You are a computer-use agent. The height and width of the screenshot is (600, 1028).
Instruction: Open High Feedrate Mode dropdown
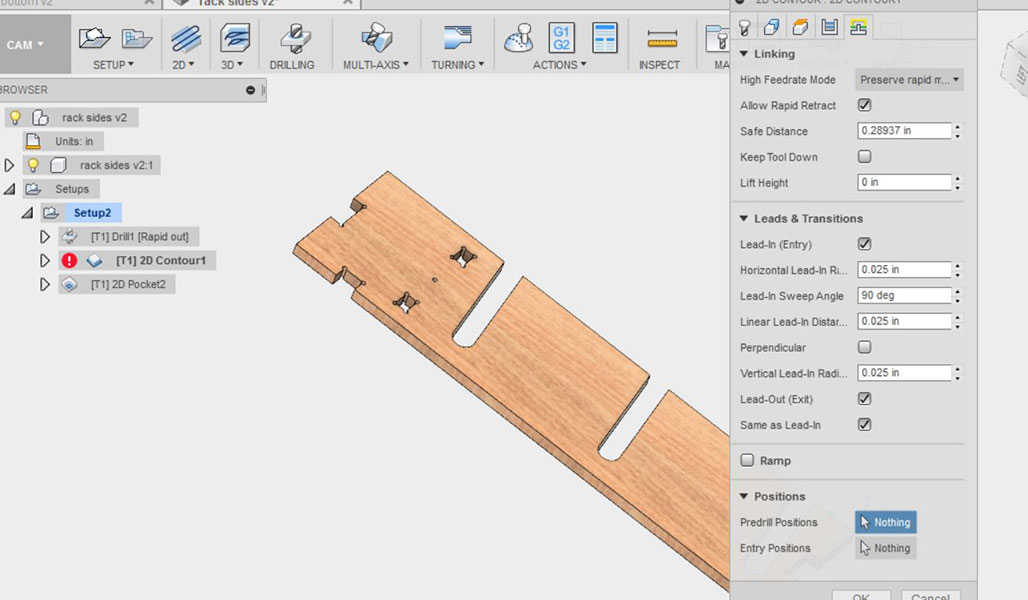(909, 79)
